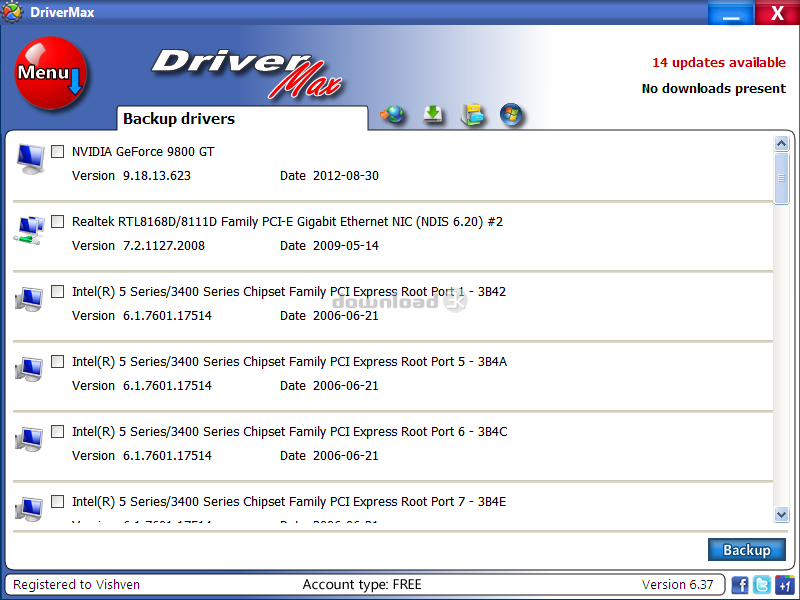Click the Windows orb icon
800x600 pixels.
[511, 114]
